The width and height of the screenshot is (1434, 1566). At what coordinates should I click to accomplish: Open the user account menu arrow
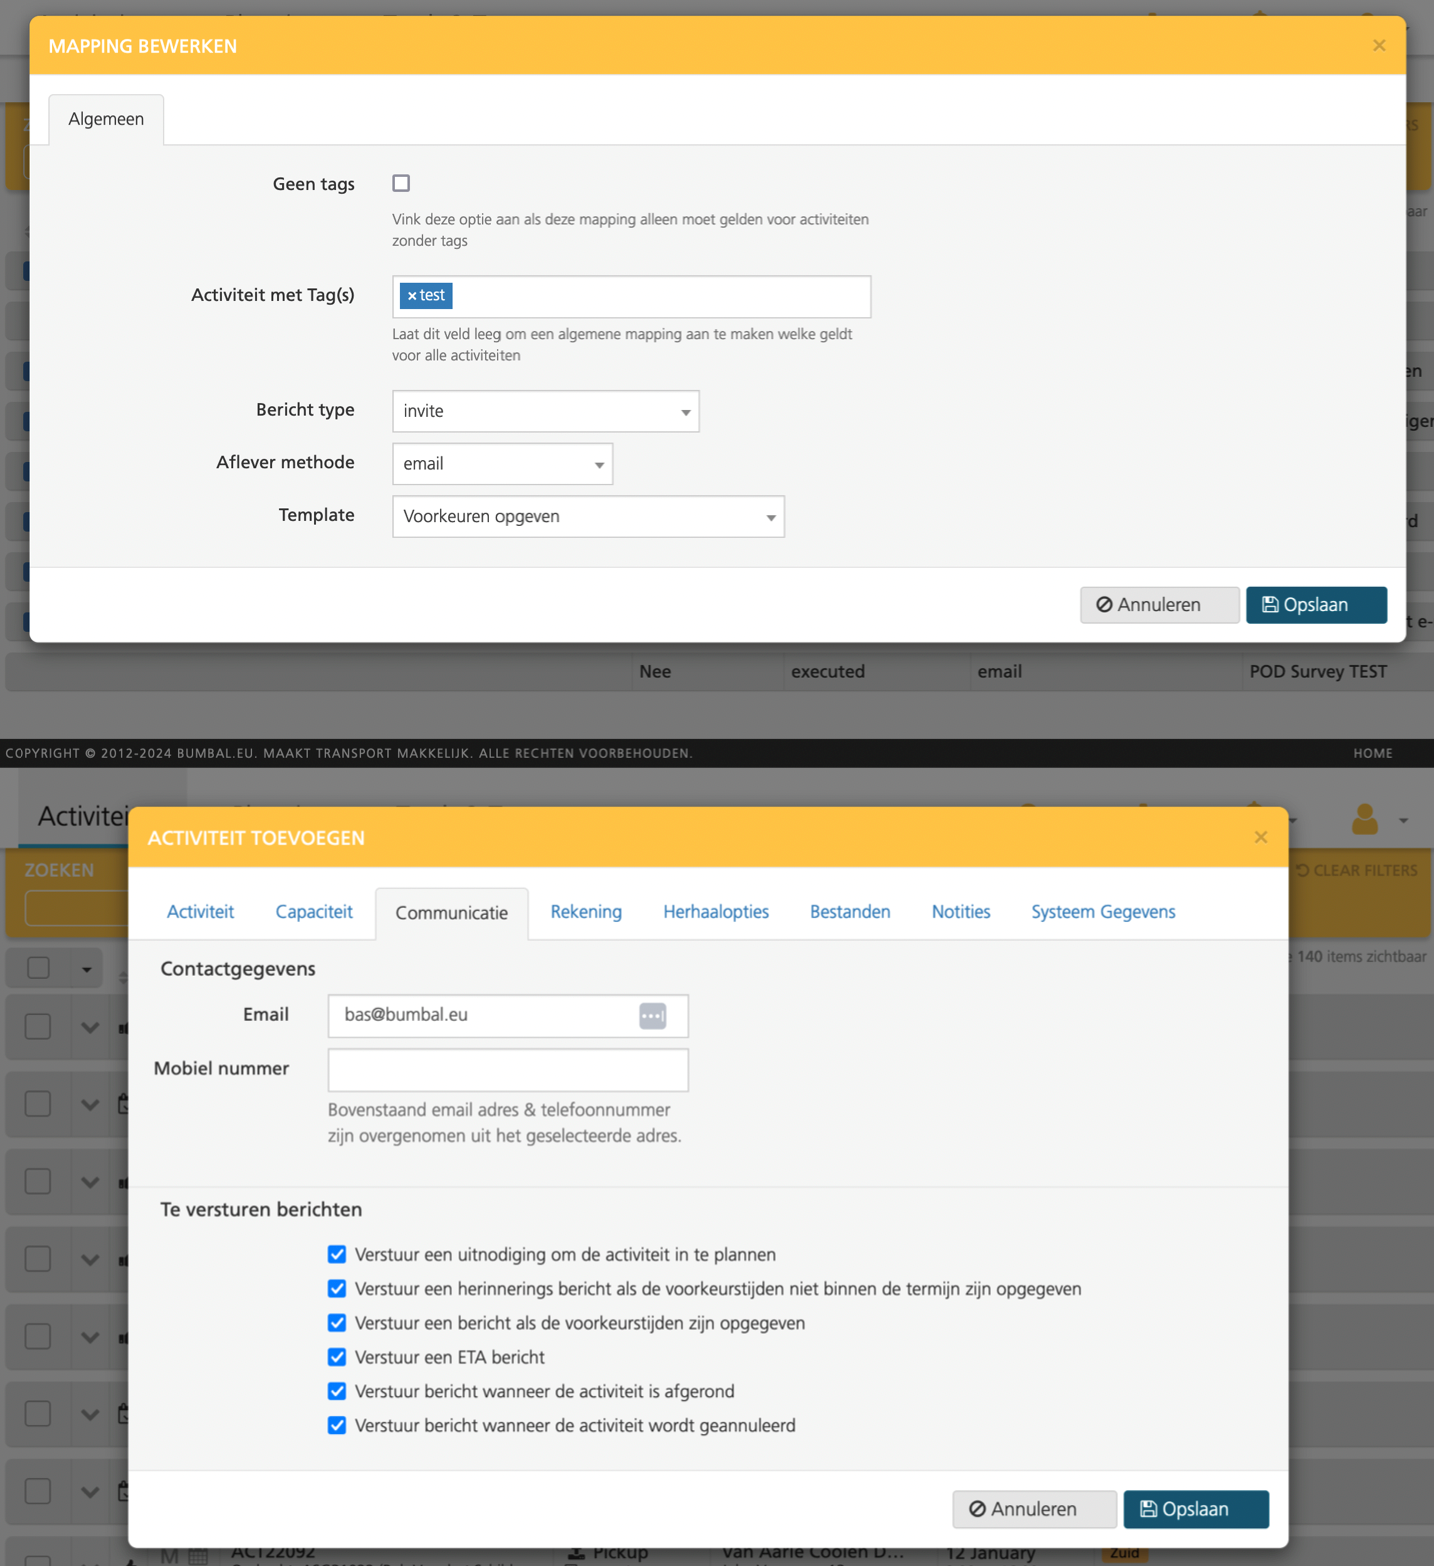point(1403,821)
